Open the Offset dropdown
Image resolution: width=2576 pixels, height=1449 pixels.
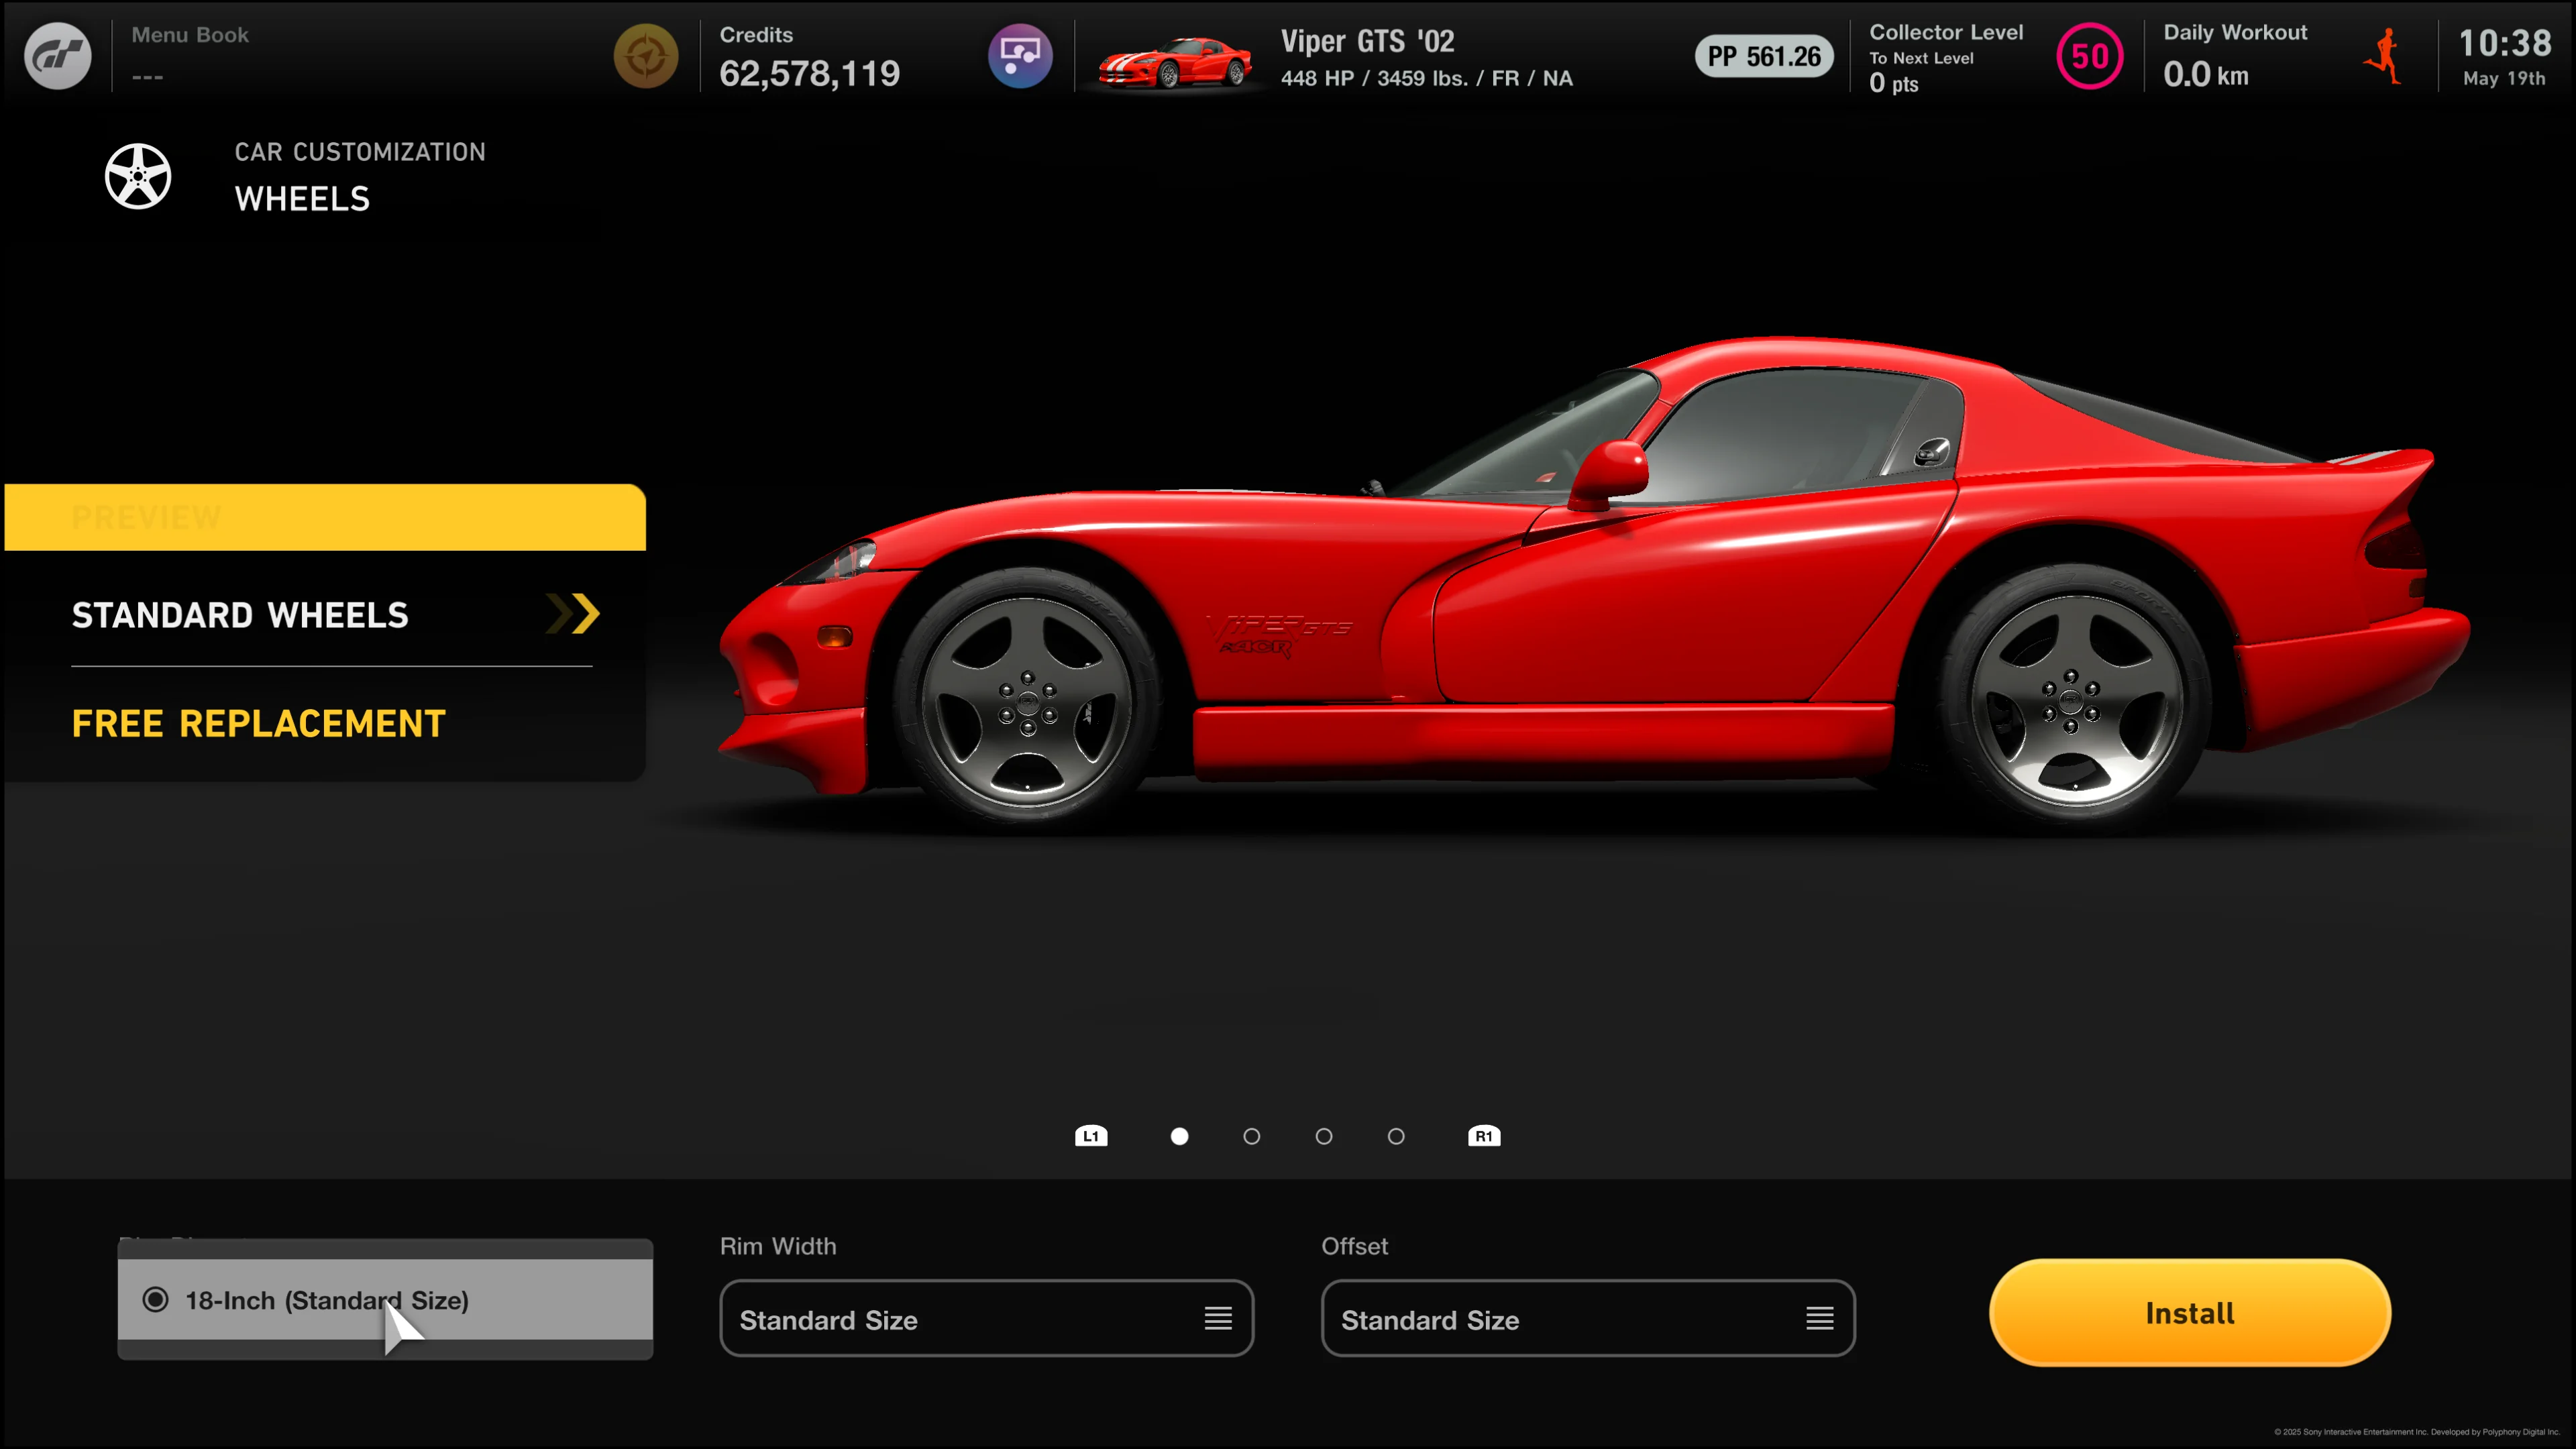(x=1588, y=1319)
